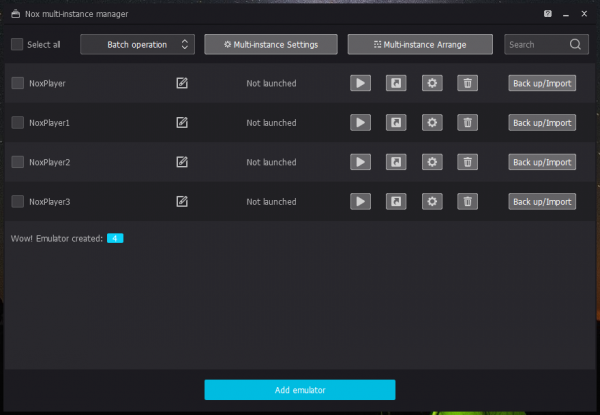Delete the NoxPlayer1 instance via trash icon

click(467, 122)
